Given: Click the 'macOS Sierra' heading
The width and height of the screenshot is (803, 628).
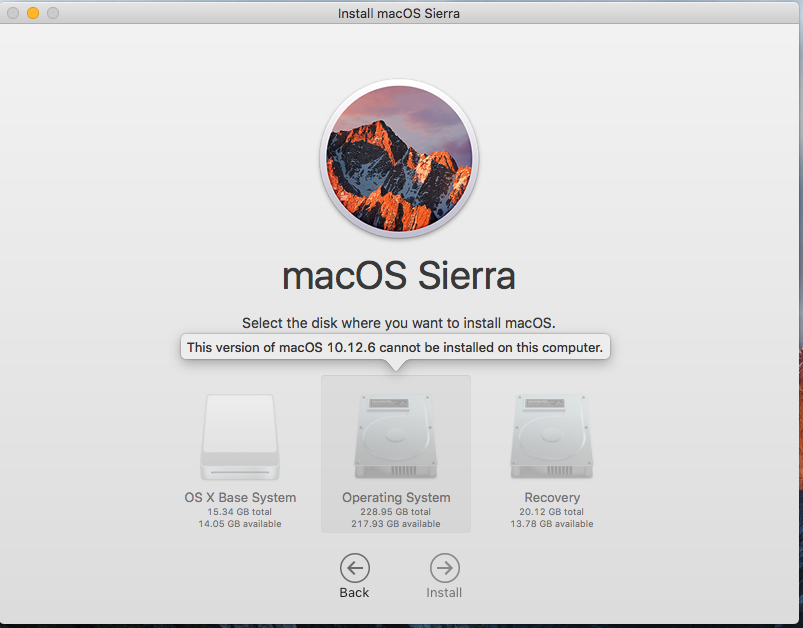Looking at the screenshot, I should pos(398,276).
